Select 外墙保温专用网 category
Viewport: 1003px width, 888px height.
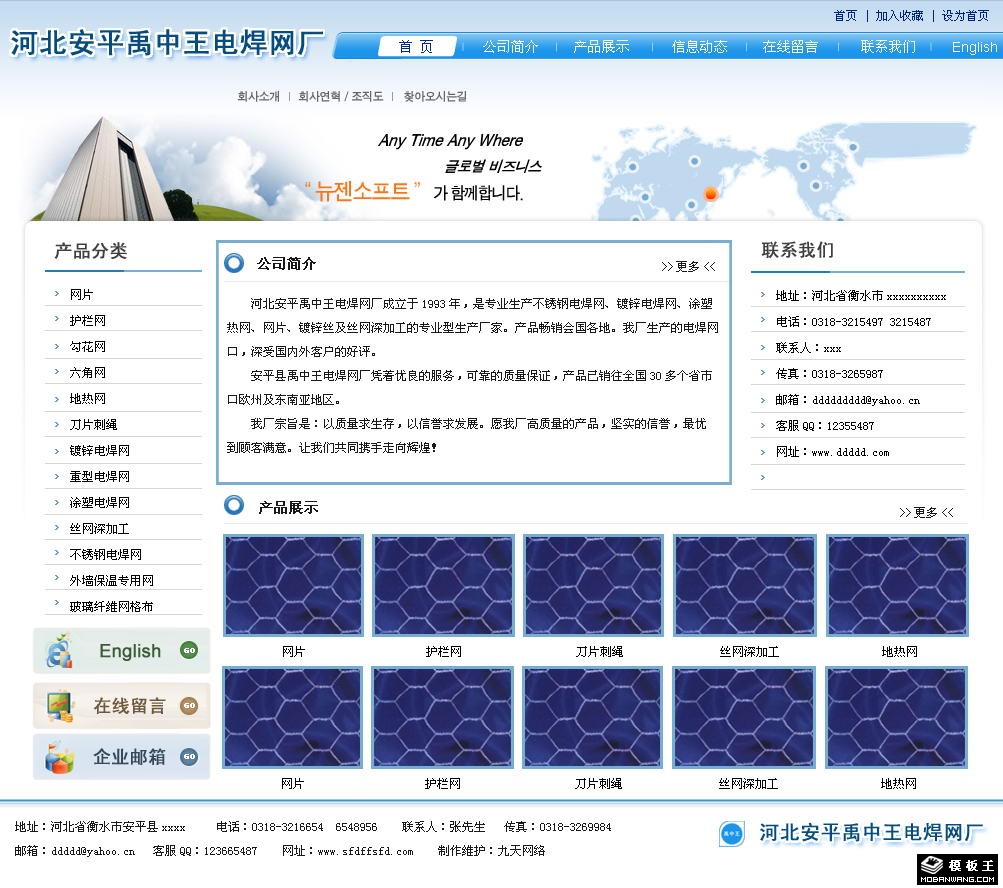(x=112, y=580)
